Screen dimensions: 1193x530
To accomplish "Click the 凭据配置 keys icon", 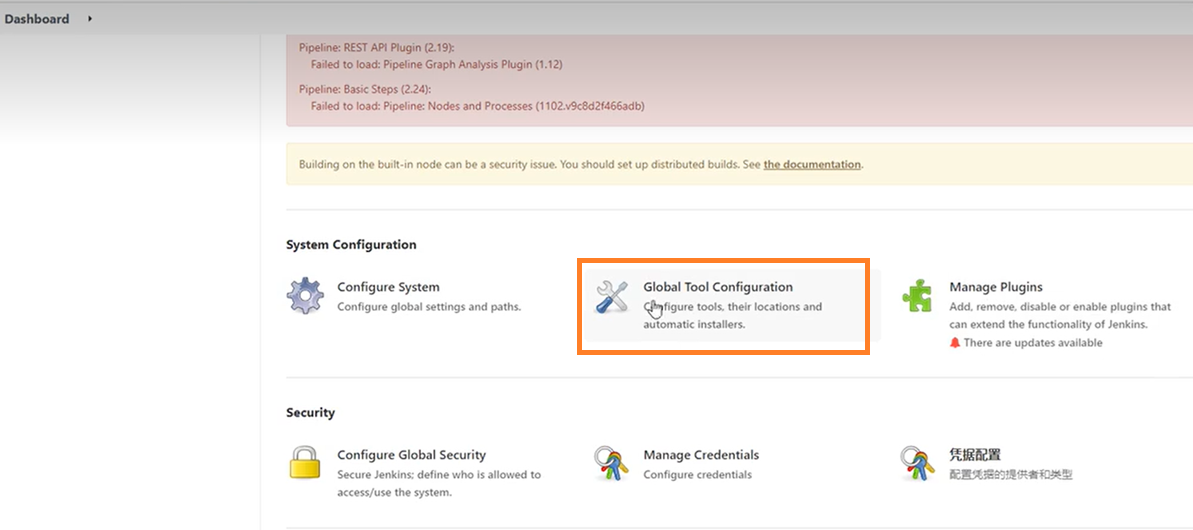I will click(918, 463).
